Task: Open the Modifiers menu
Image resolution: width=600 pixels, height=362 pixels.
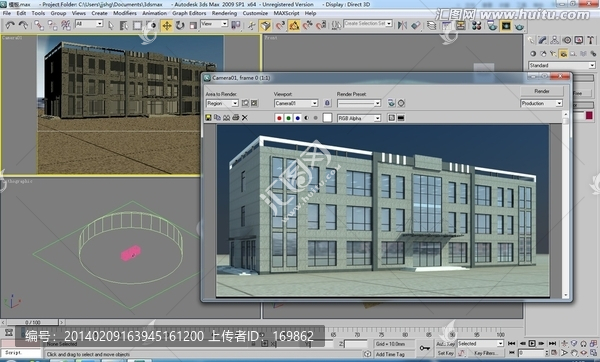Action: [x=124, y=13]
